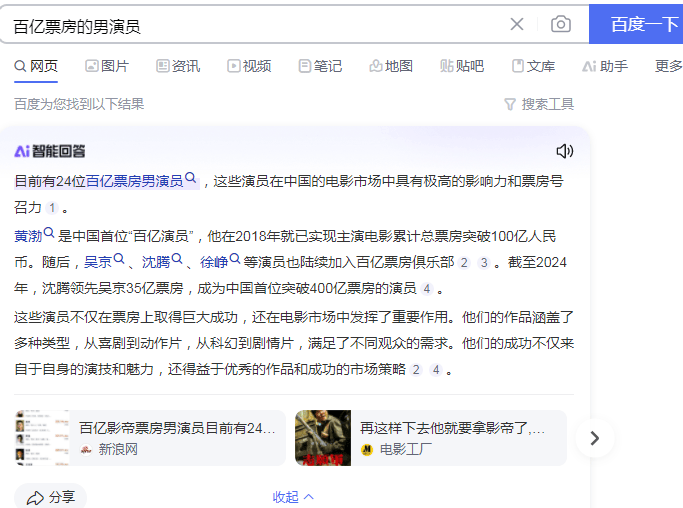The height and width of the screenshot is (508, 683).
Task: Click the Ai 智能回答 logo
Action: 50,151
